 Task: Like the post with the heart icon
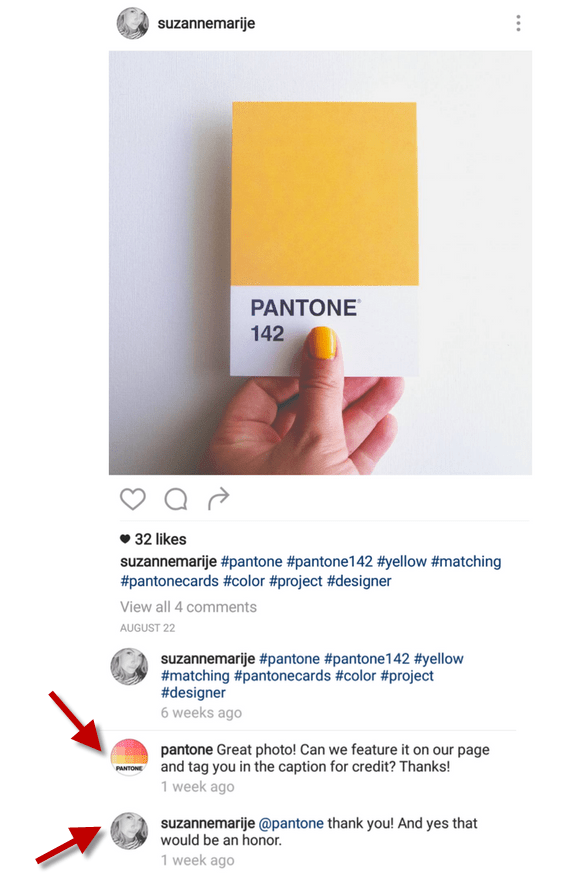point(133,499)
